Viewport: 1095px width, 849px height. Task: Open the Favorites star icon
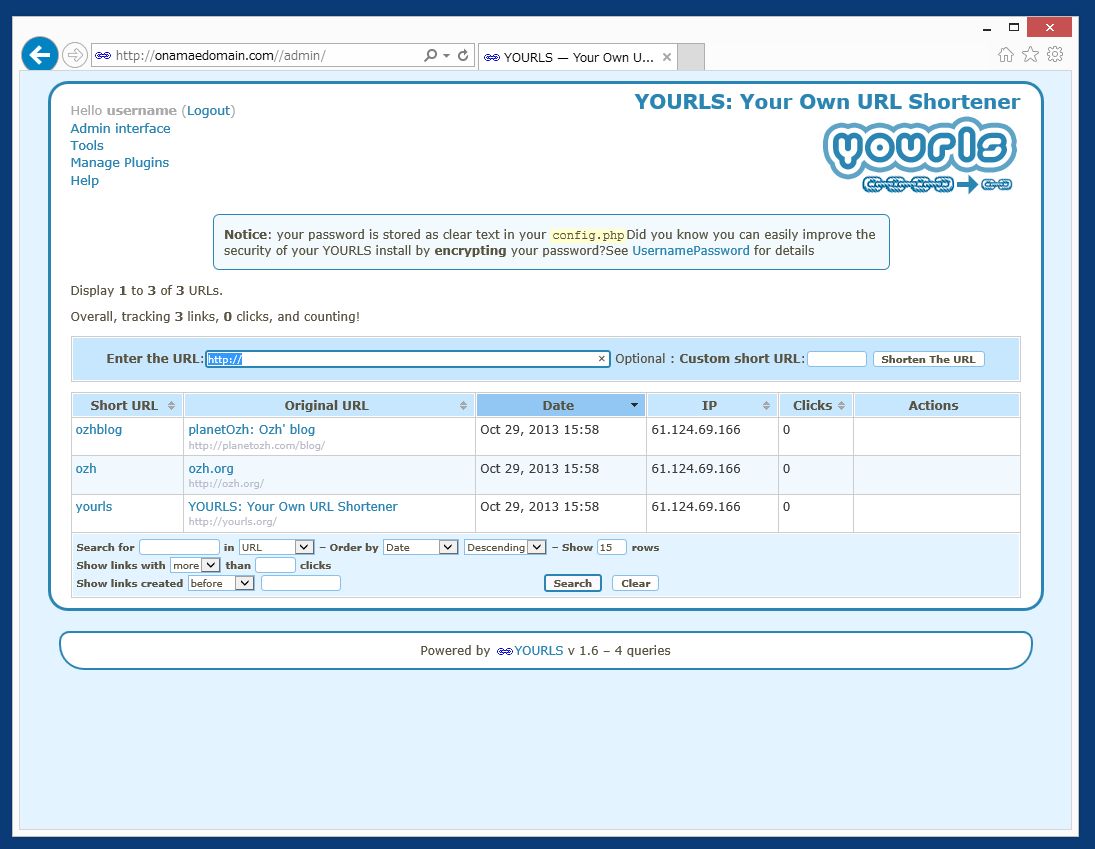[1030, 54]
